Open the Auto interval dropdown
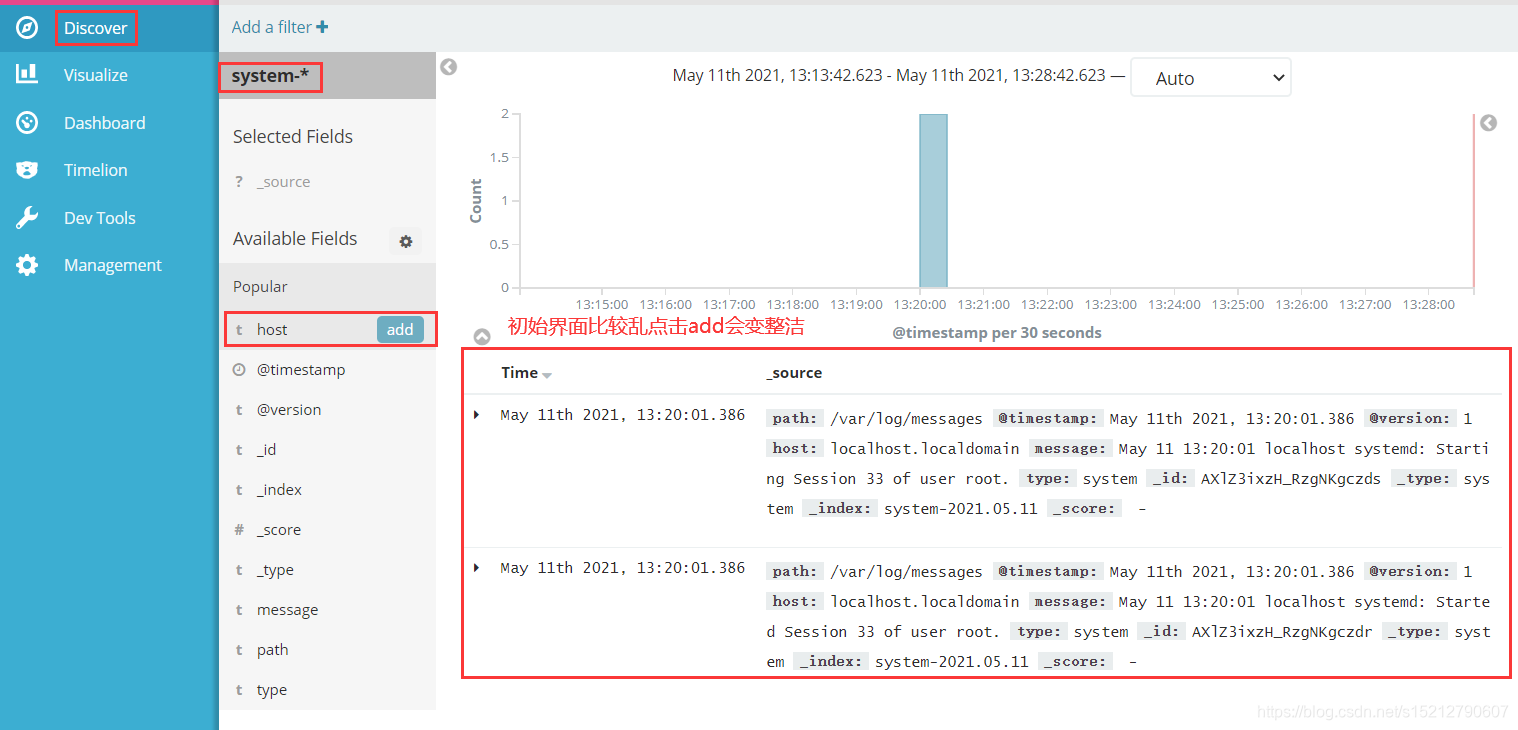 1210,78
